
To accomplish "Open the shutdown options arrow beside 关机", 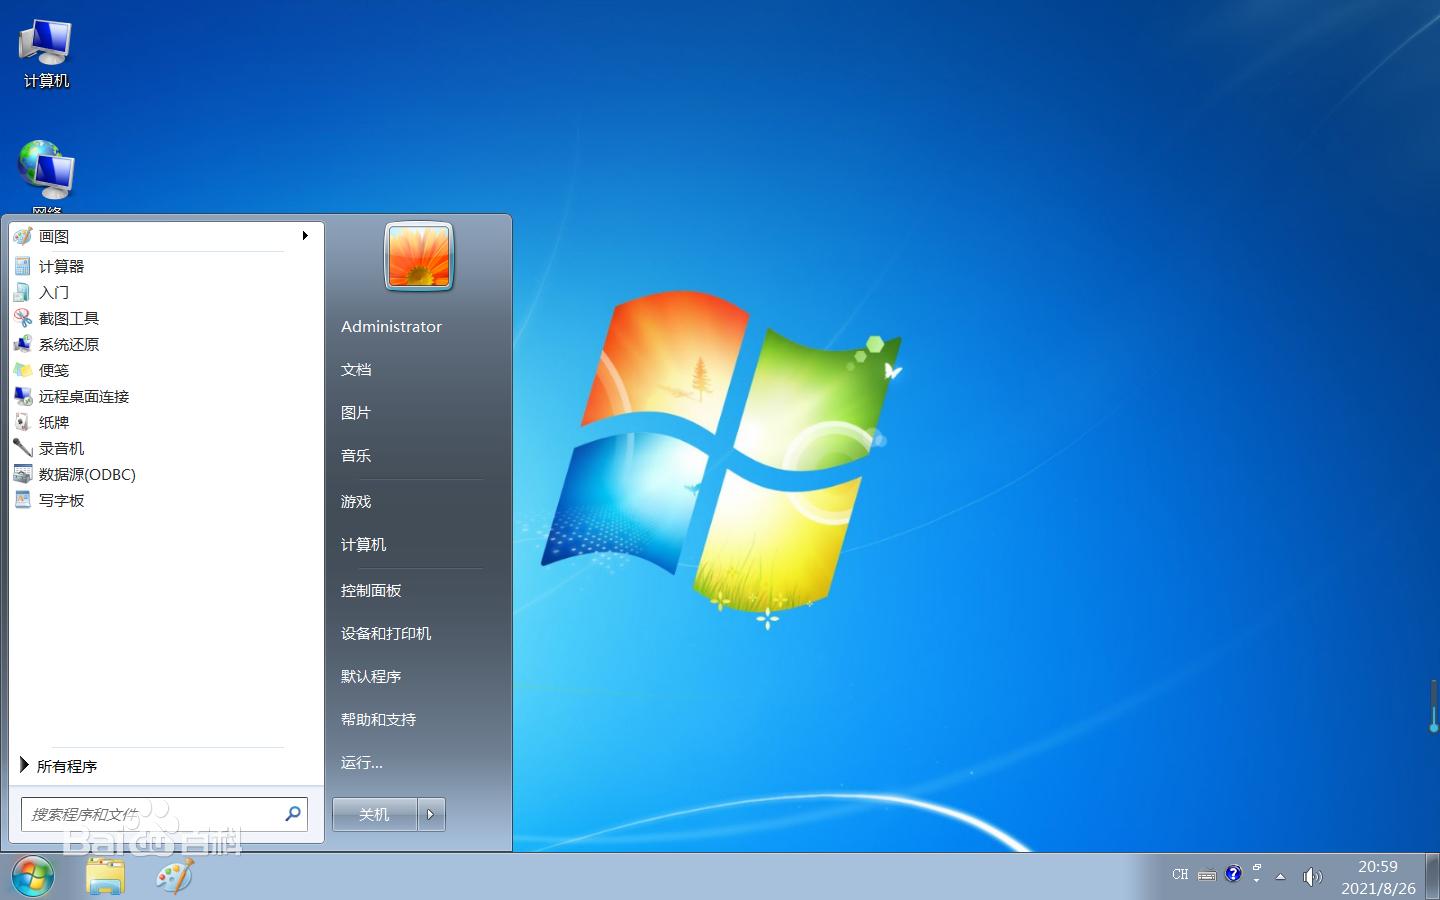I will pos(430,814).
